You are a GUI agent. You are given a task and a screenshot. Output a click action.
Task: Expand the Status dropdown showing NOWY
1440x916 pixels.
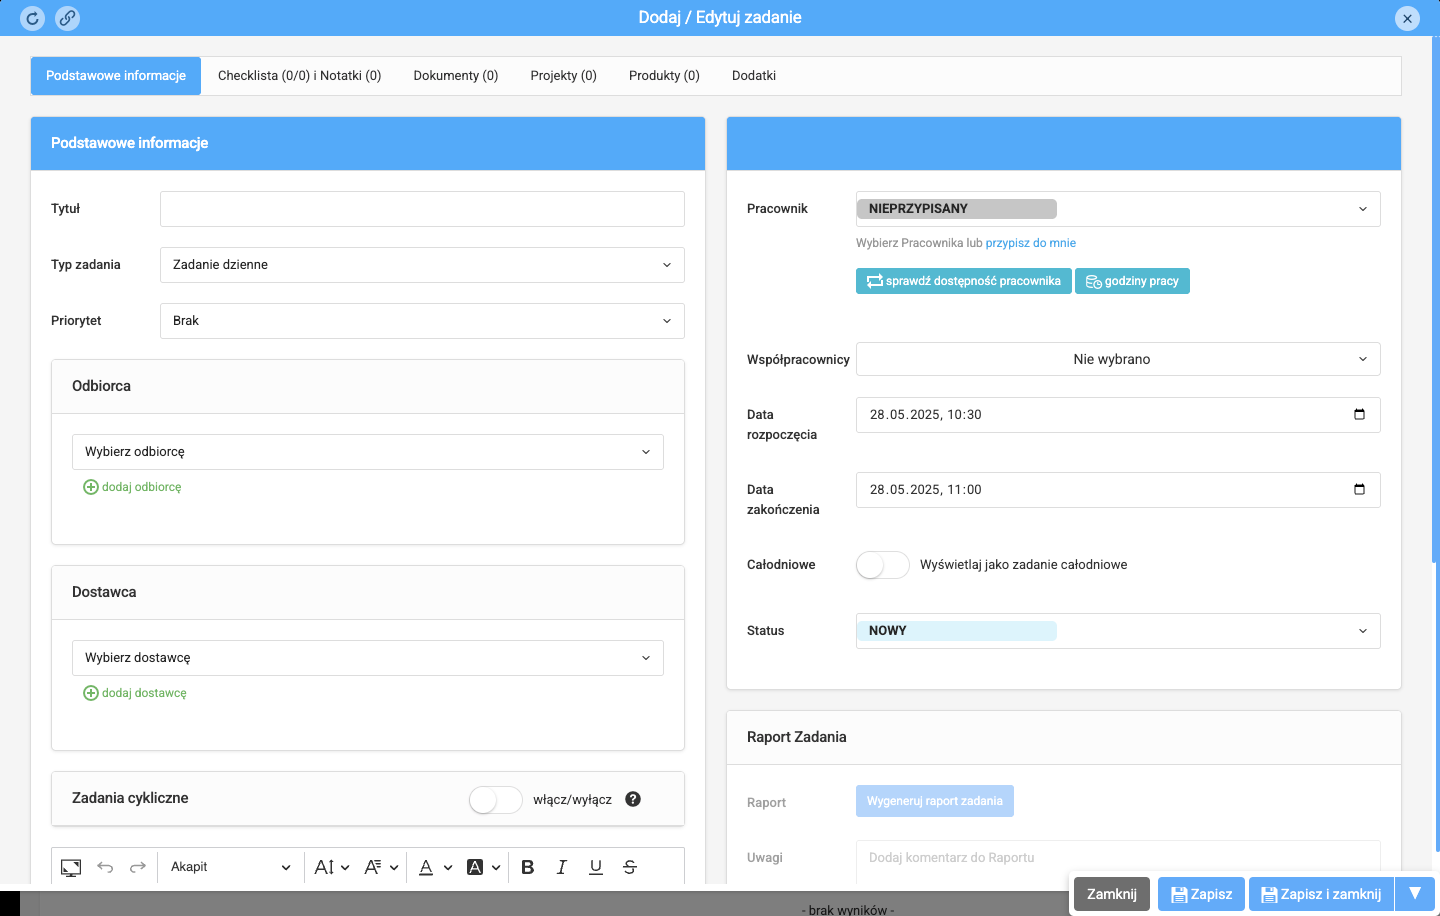tap(1118, 631)
